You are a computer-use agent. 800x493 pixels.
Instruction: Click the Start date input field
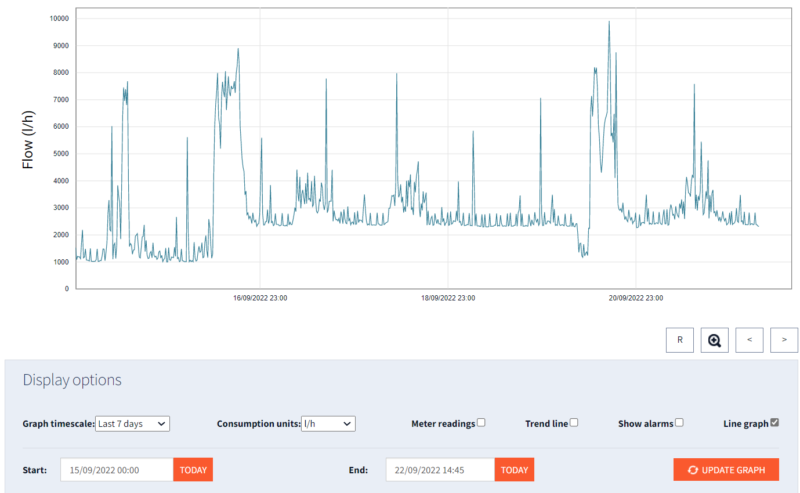coord(116,469)
